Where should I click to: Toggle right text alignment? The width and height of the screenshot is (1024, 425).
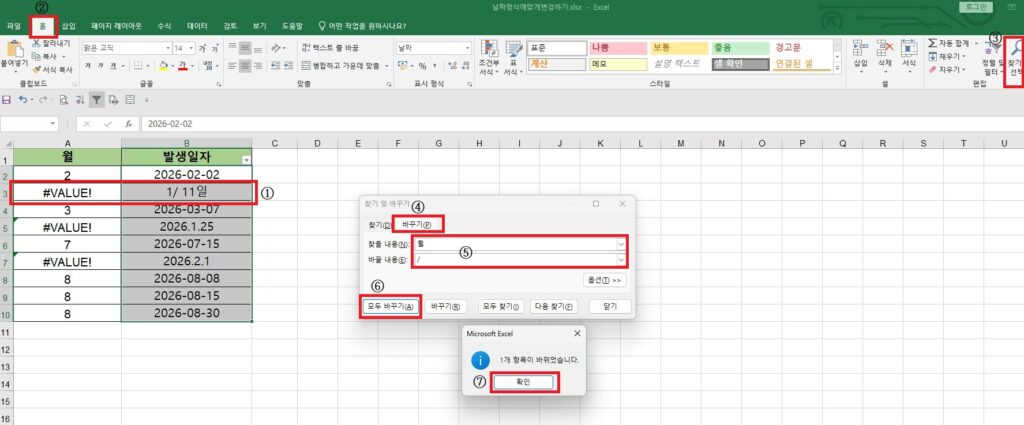coord(258,66)
